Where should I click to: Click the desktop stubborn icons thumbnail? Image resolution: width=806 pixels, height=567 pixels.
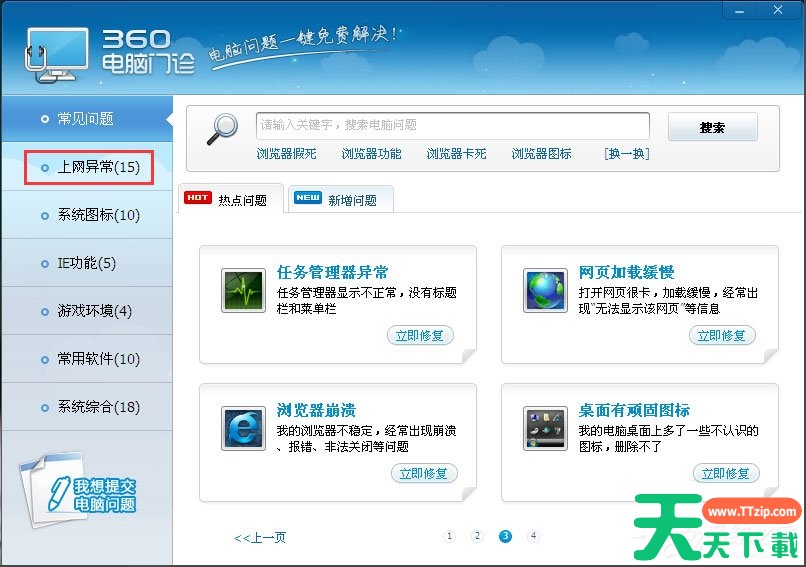click(x=545, y=428)
